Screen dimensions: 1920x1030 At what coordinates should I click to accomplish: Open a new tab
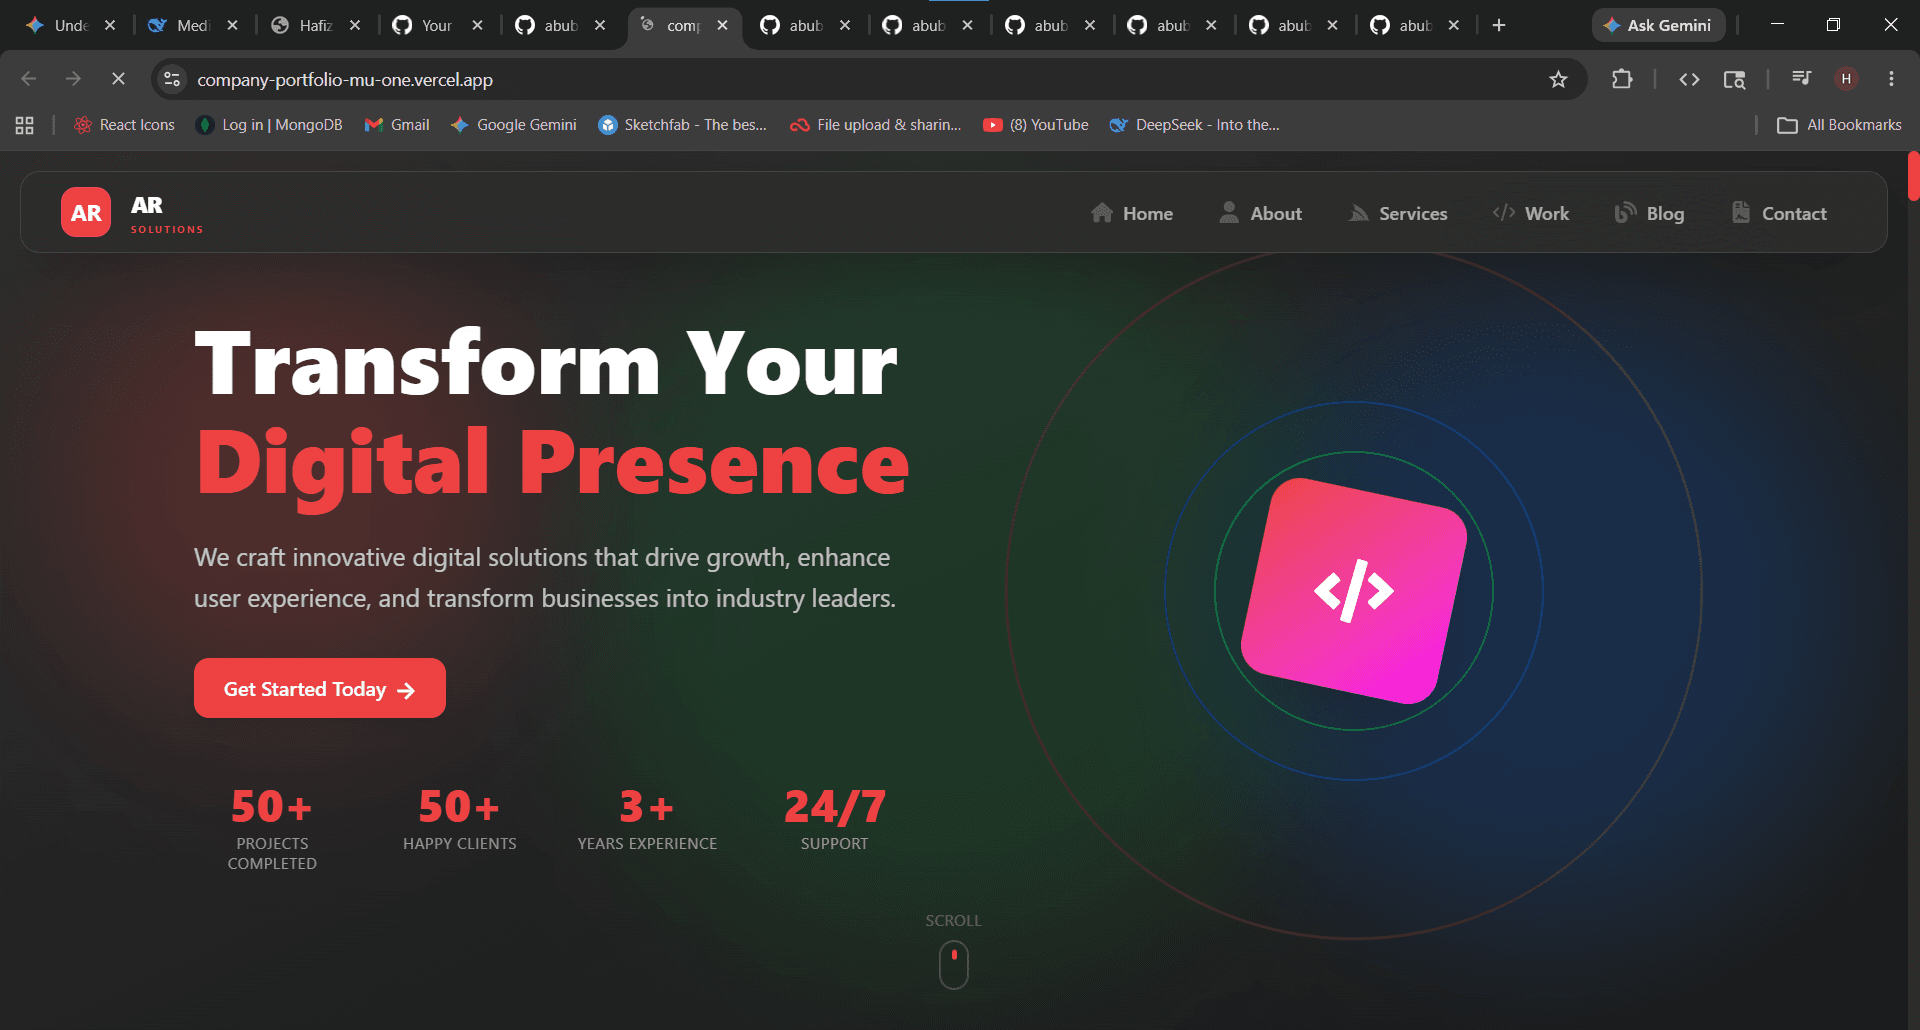click(x=1499, y=25)
